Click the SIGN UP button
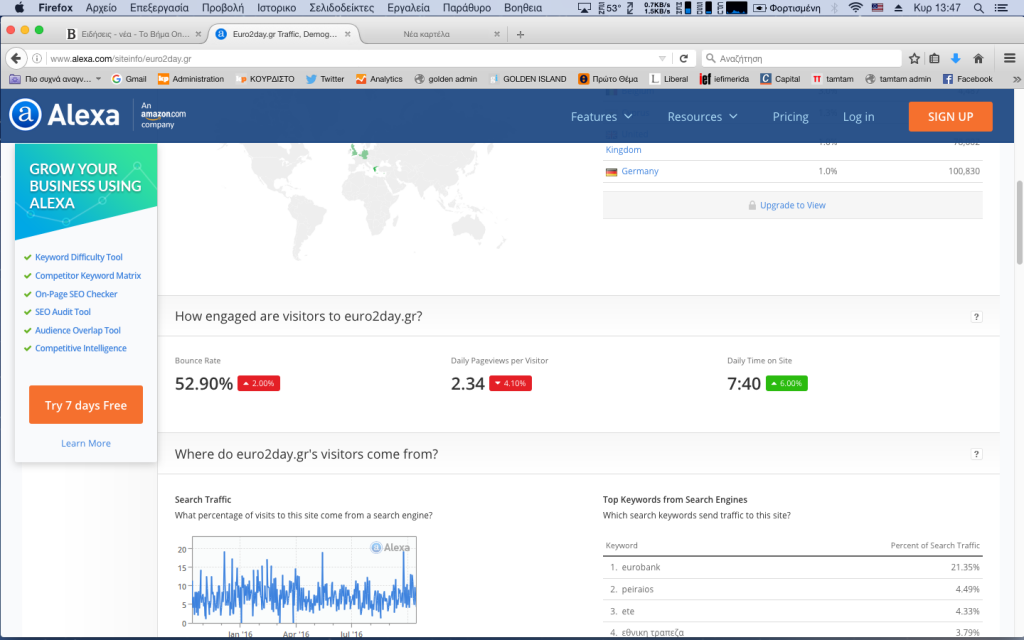 tap(950, 116)
